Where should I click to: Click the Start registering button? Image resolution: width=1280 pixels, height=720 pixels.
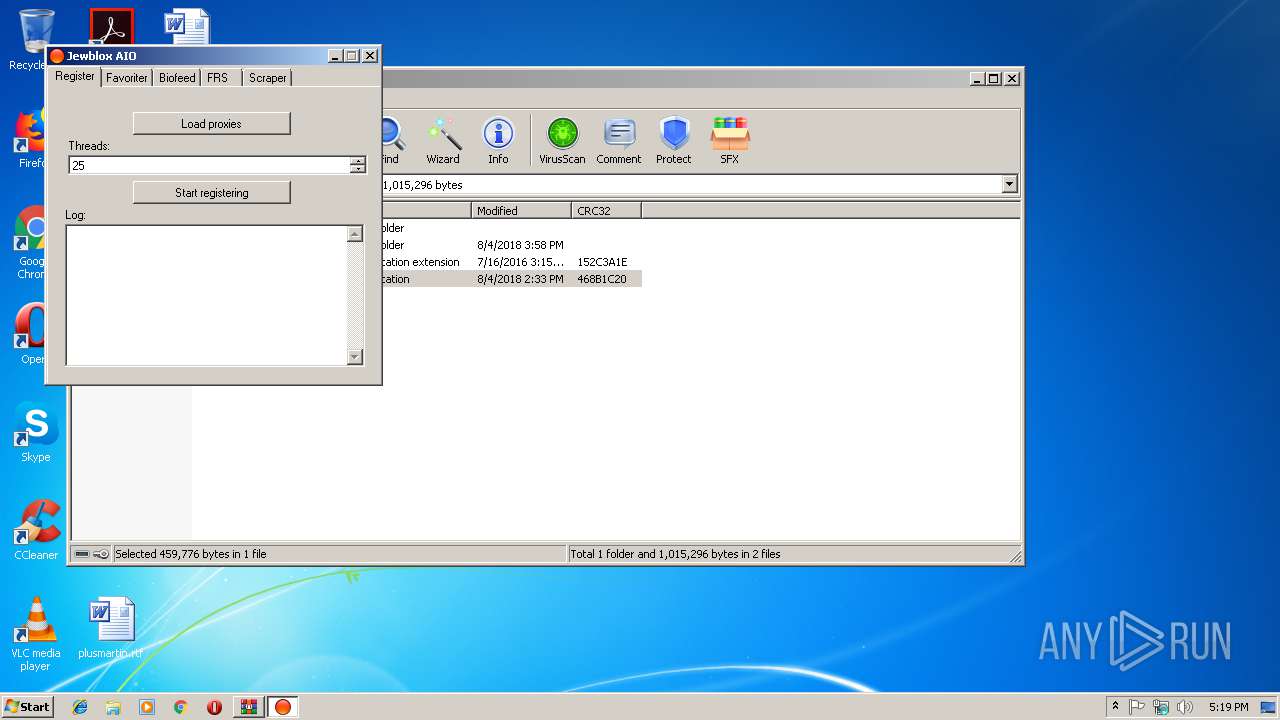[212, 192]
